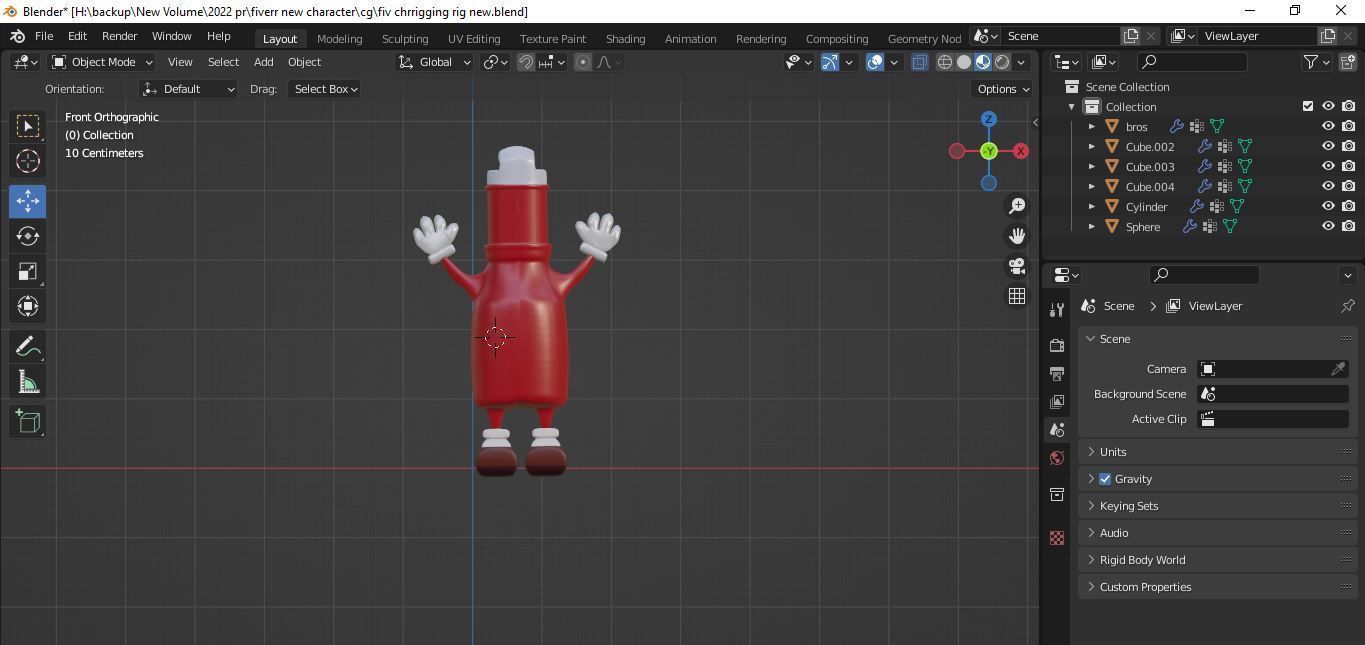Viewport: 1365px width, 645px height.
Task: Switch to rendered viewport shading
Action: click(x=1002, y=62)
